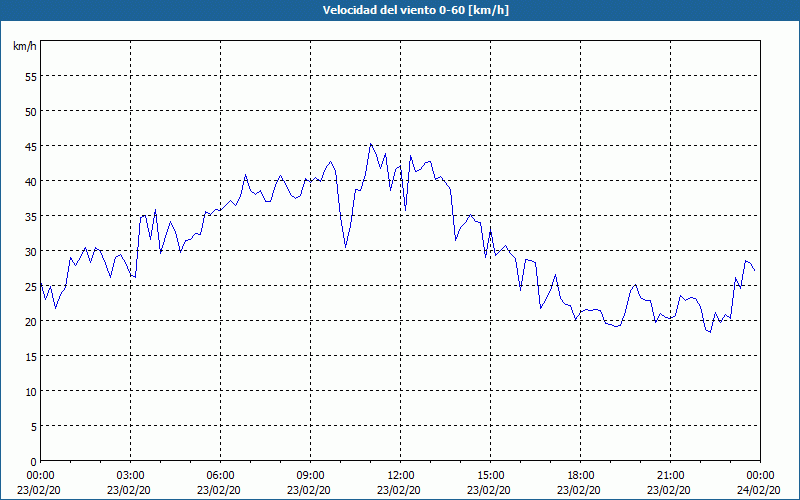Image resolution: width=800 pixels, height=500 pixels.
Task: Click the chart title 'Velocidad del viento 0-60 [km/h]'
Action: 415,10
